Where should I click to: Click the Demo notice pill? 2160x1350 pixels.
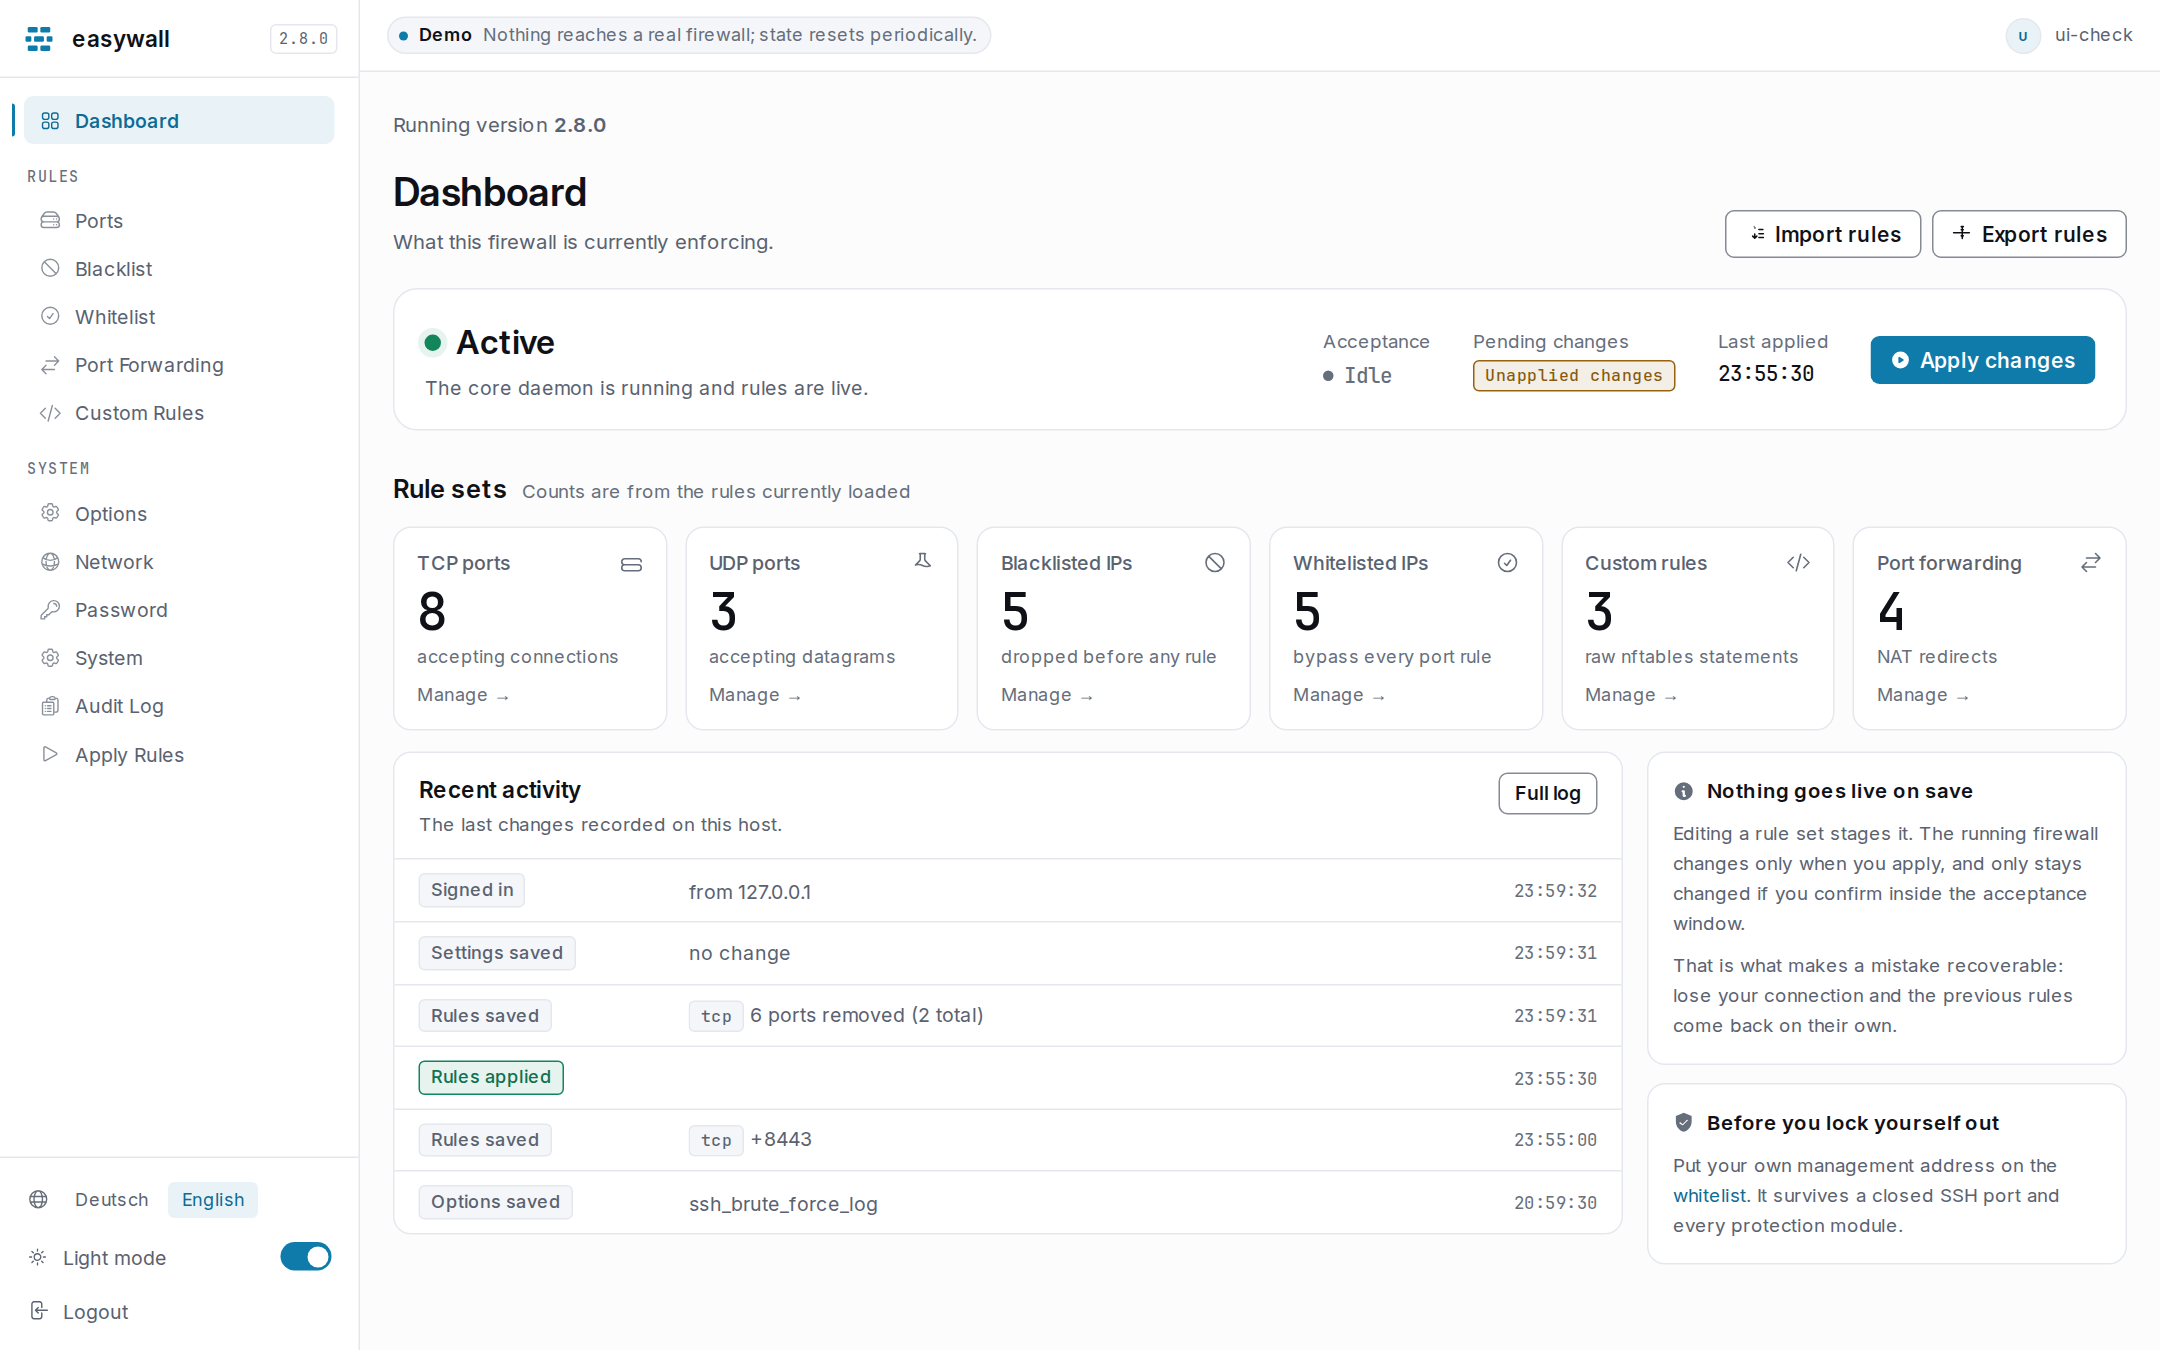pos(689,35)
